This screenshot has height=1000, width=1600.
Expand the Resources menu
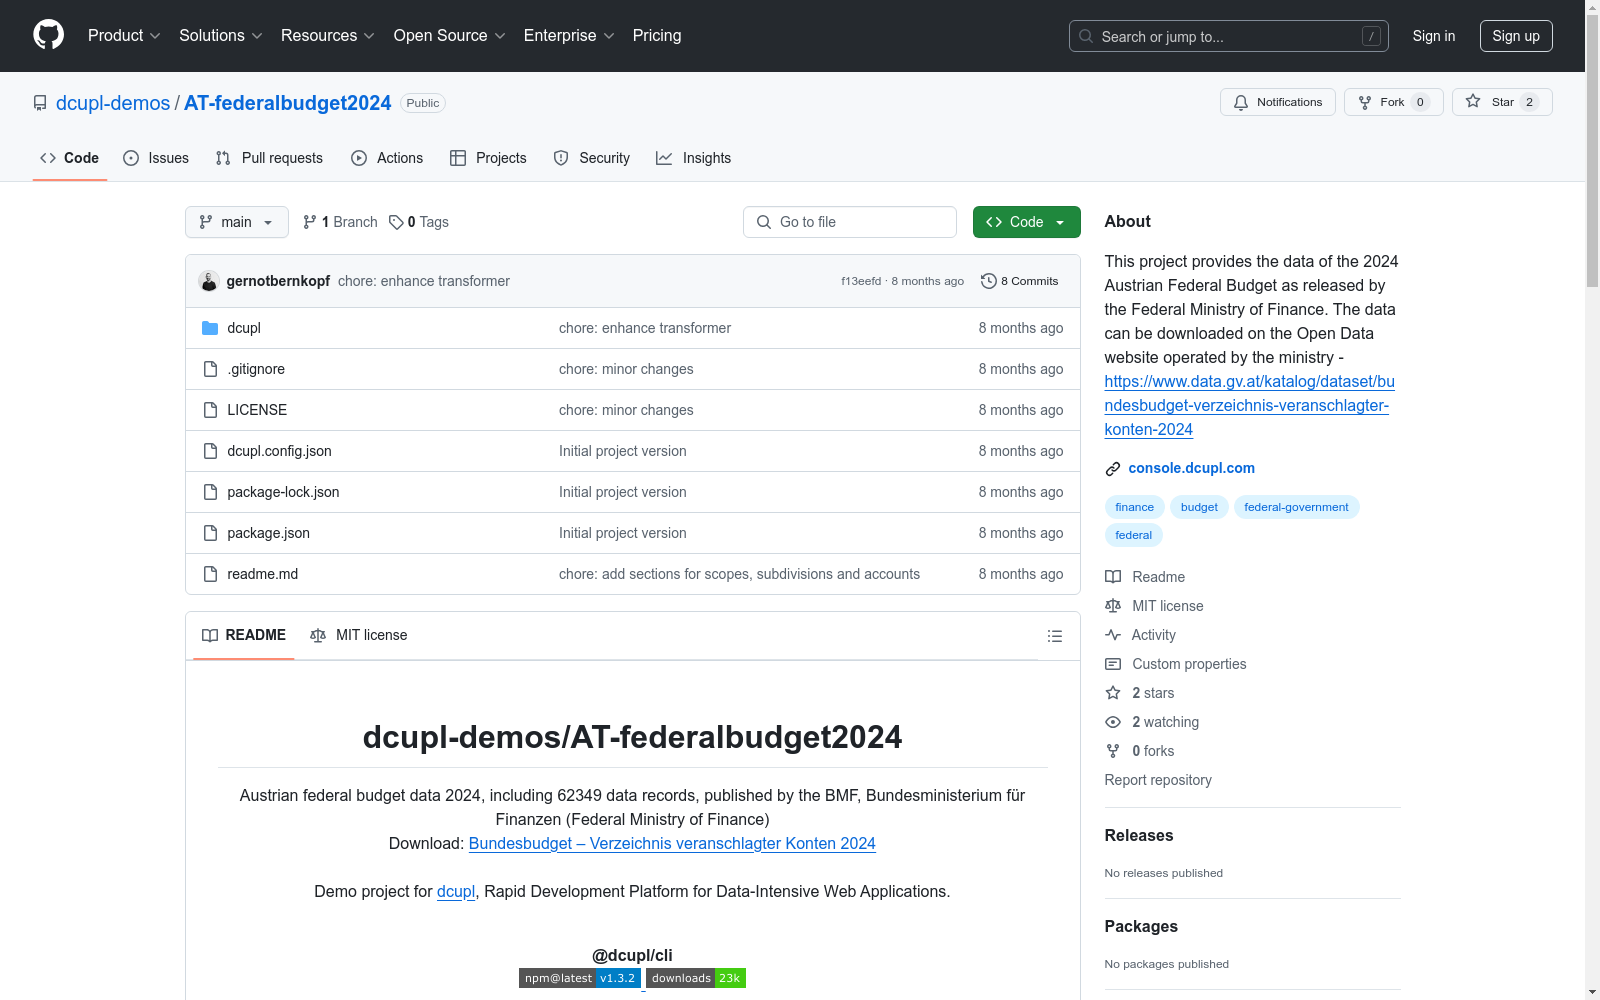click(x=327, y=35)
